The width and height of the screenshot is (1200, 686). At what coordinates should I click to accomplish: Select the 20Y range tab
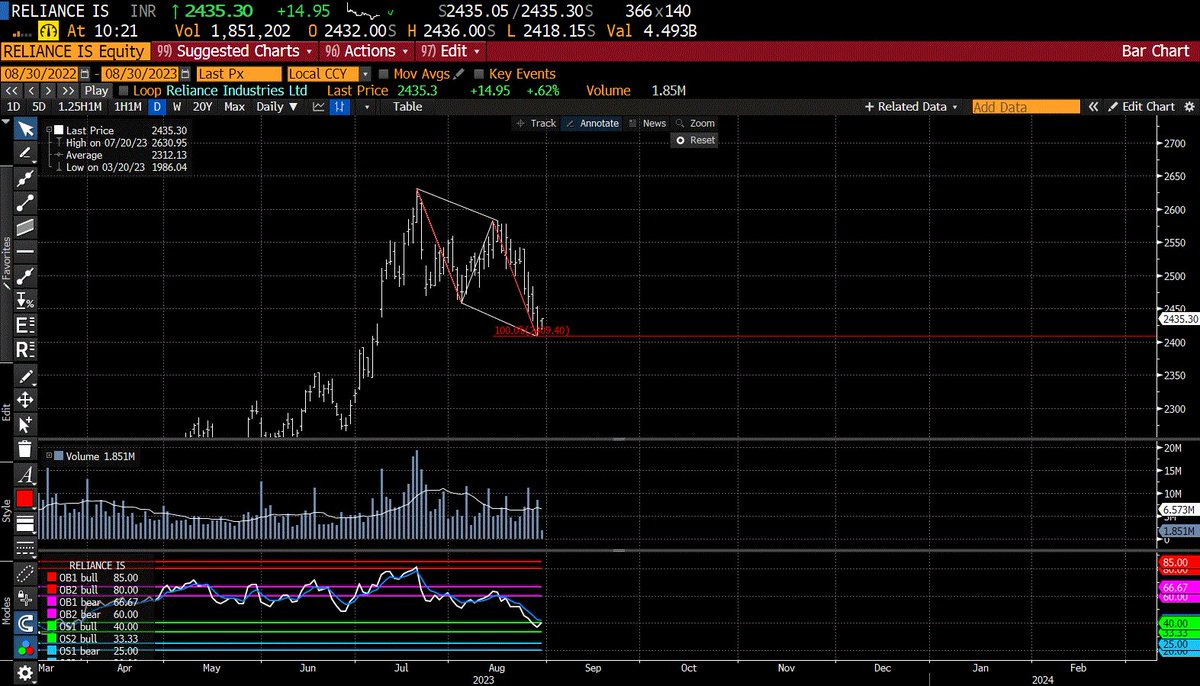coord(203,106)
